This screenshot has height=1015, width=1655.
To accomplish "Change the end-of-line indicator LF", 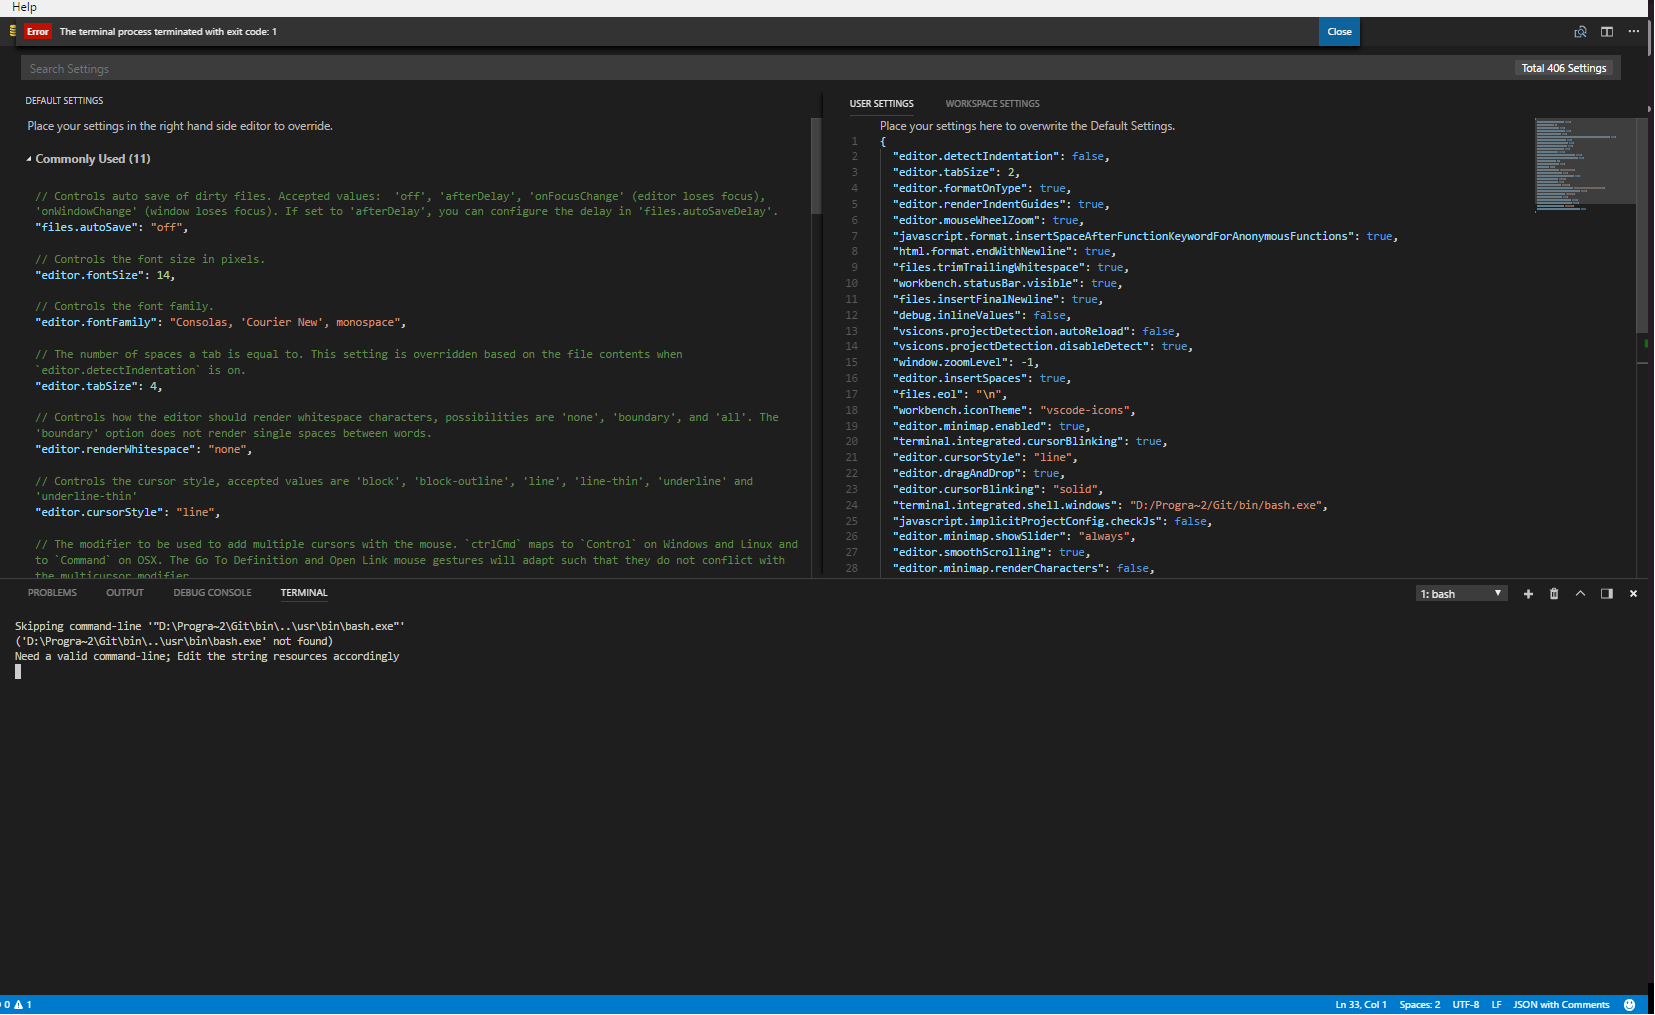I will [1495, 1004].
